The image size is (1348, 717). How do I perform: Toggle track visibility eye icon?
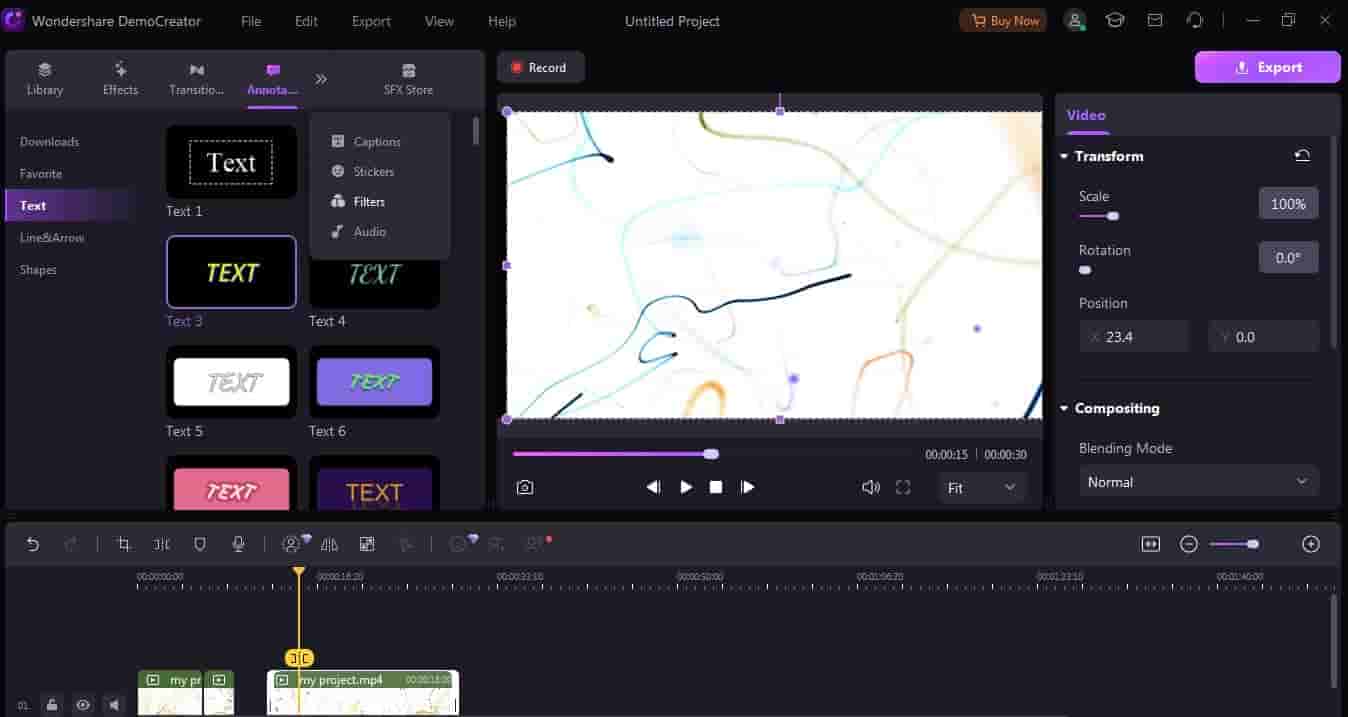coord(83,705)
